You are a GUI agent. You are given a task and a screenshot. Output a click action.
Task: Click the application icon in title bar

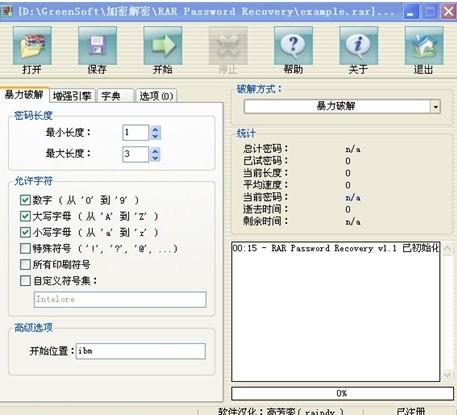[7, 12]
